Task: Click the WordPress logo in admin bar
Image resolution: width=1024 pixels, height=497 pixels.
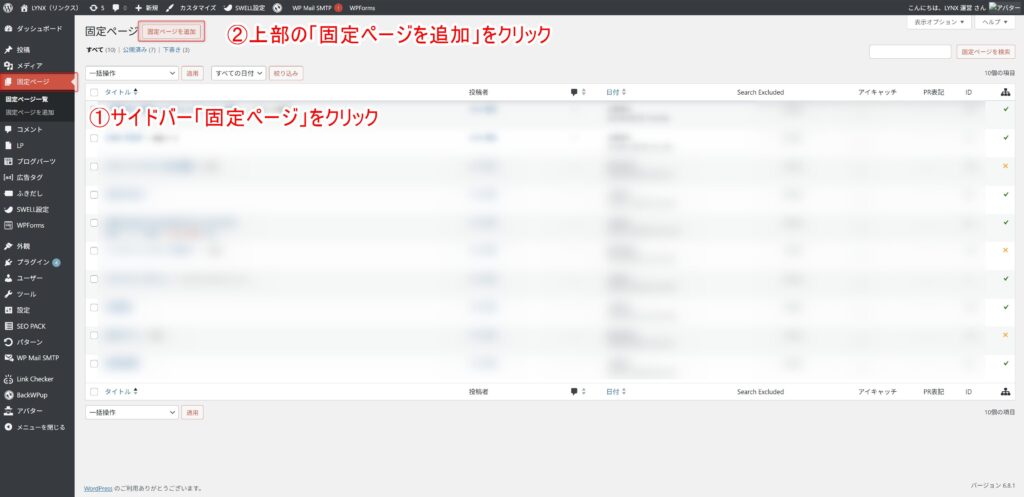Action: 9,7
